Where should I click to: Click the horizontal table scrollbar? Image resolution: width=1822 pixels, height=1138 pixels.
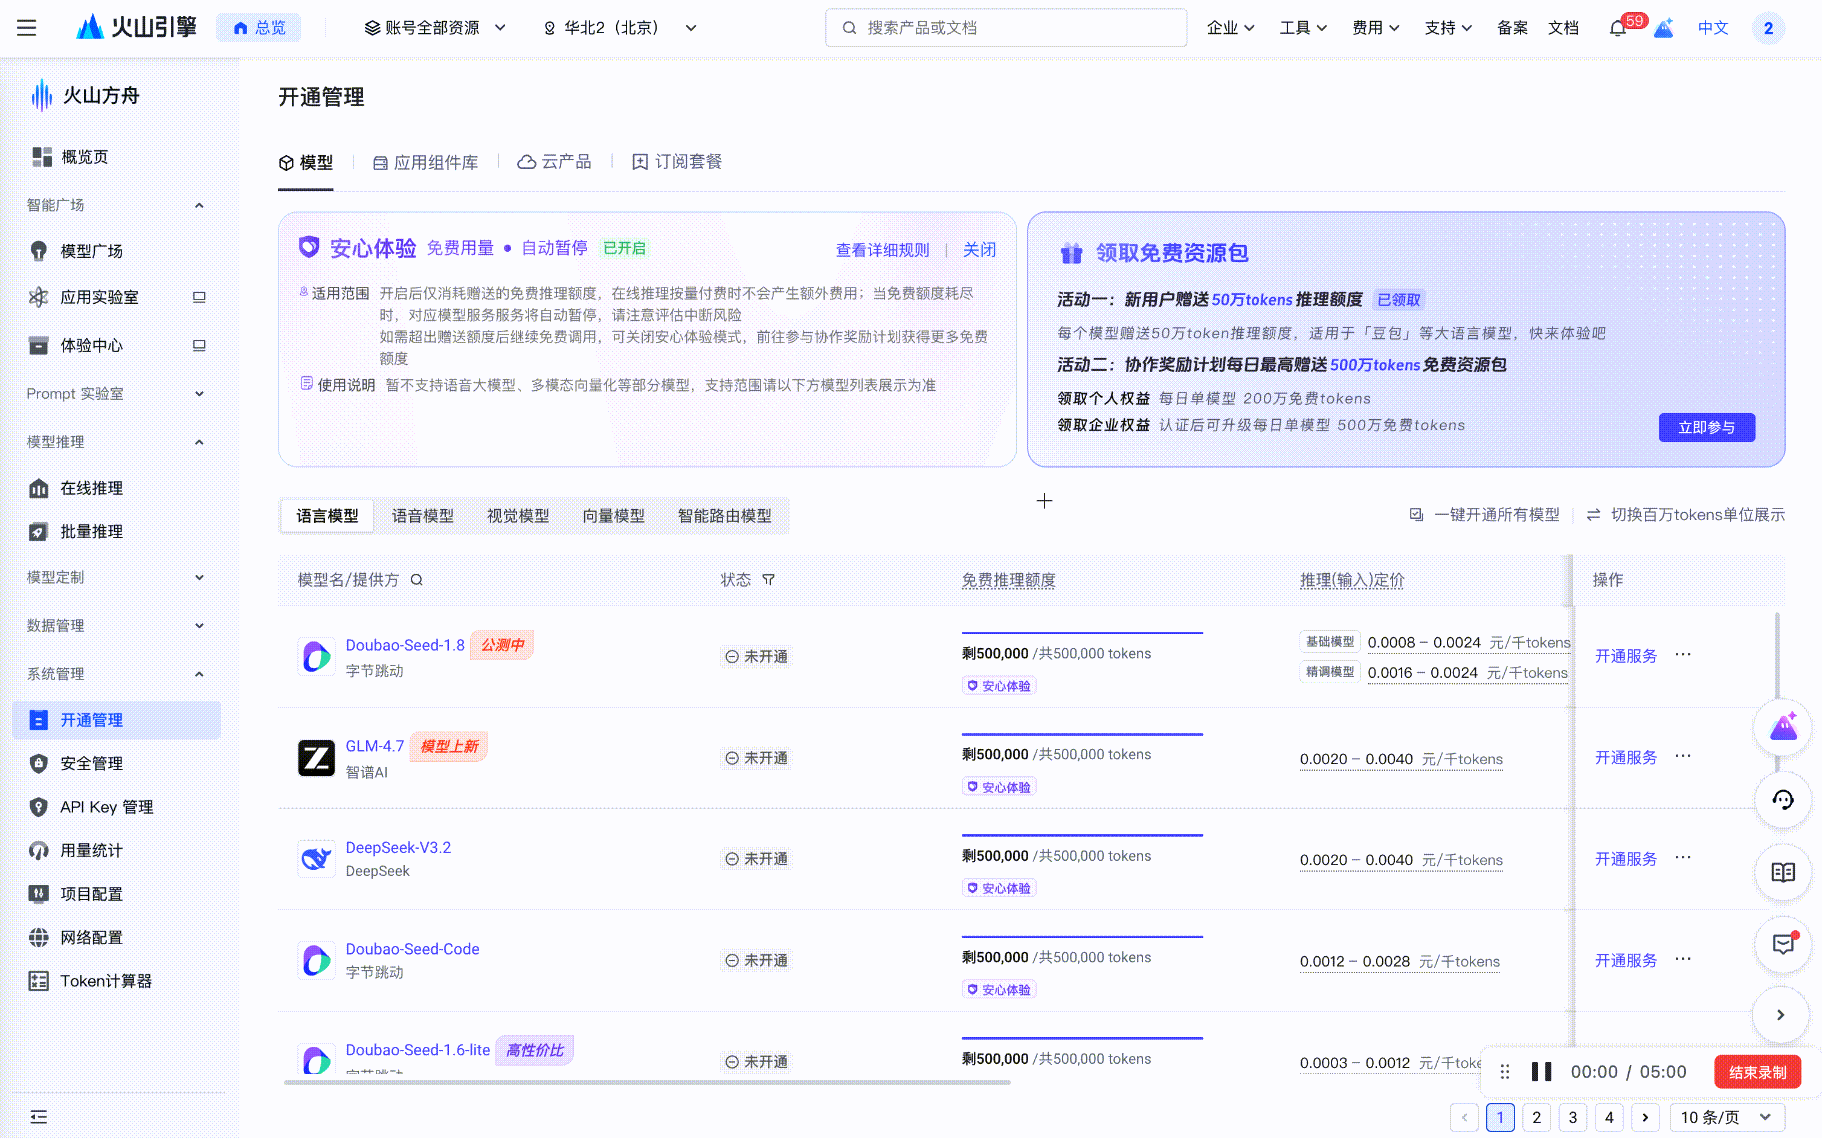647,1082
